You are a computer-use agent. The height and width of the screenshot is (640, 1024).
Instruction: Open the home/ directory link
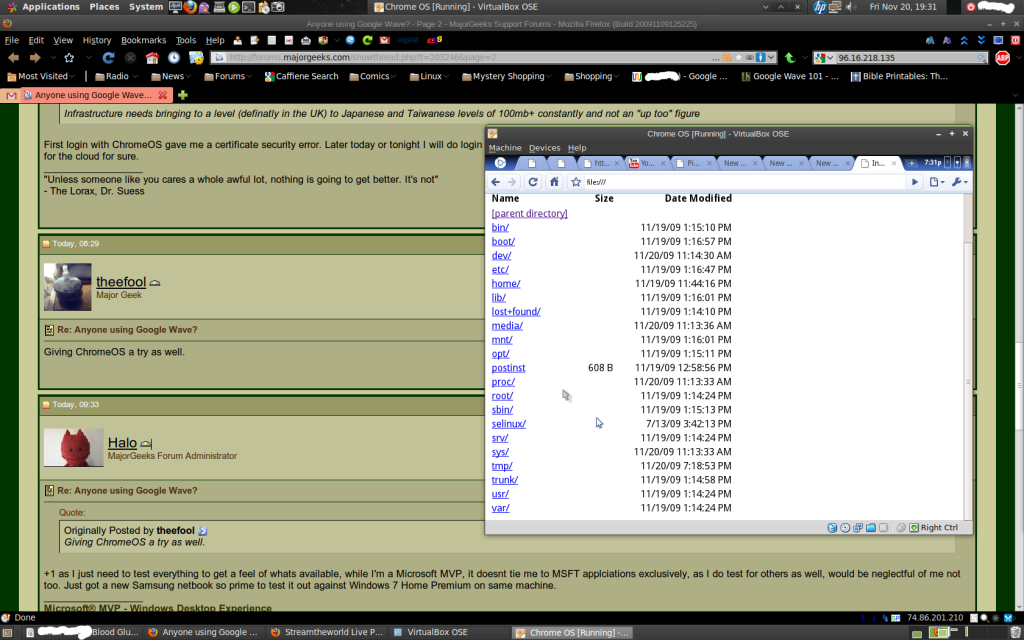click(x=506, y=284)
